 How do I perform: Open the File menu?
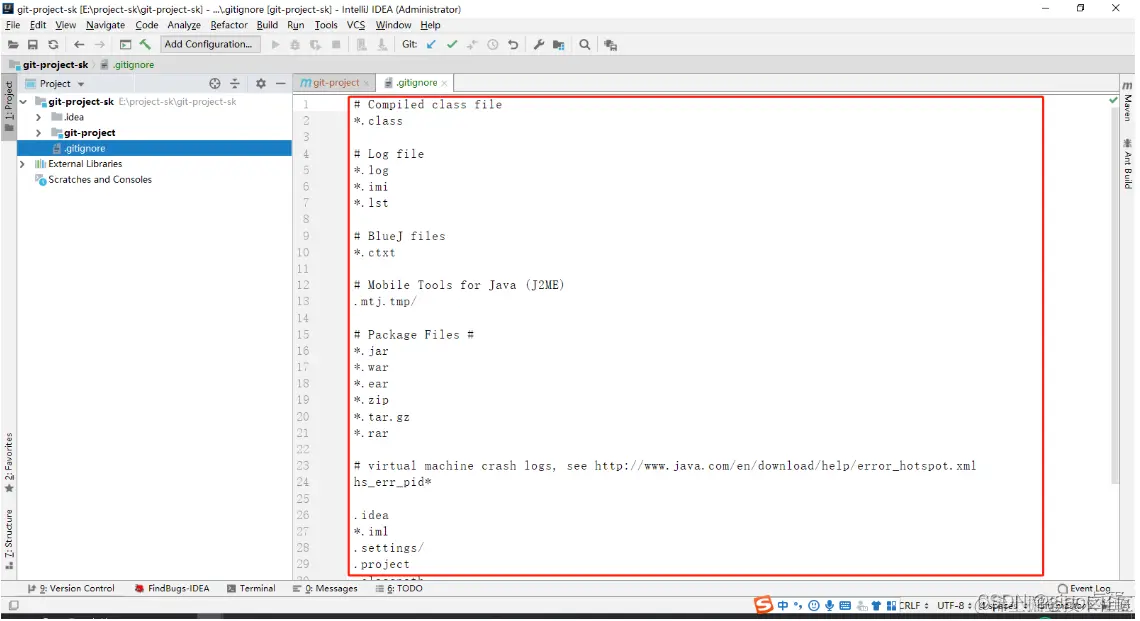pos(13,25)
